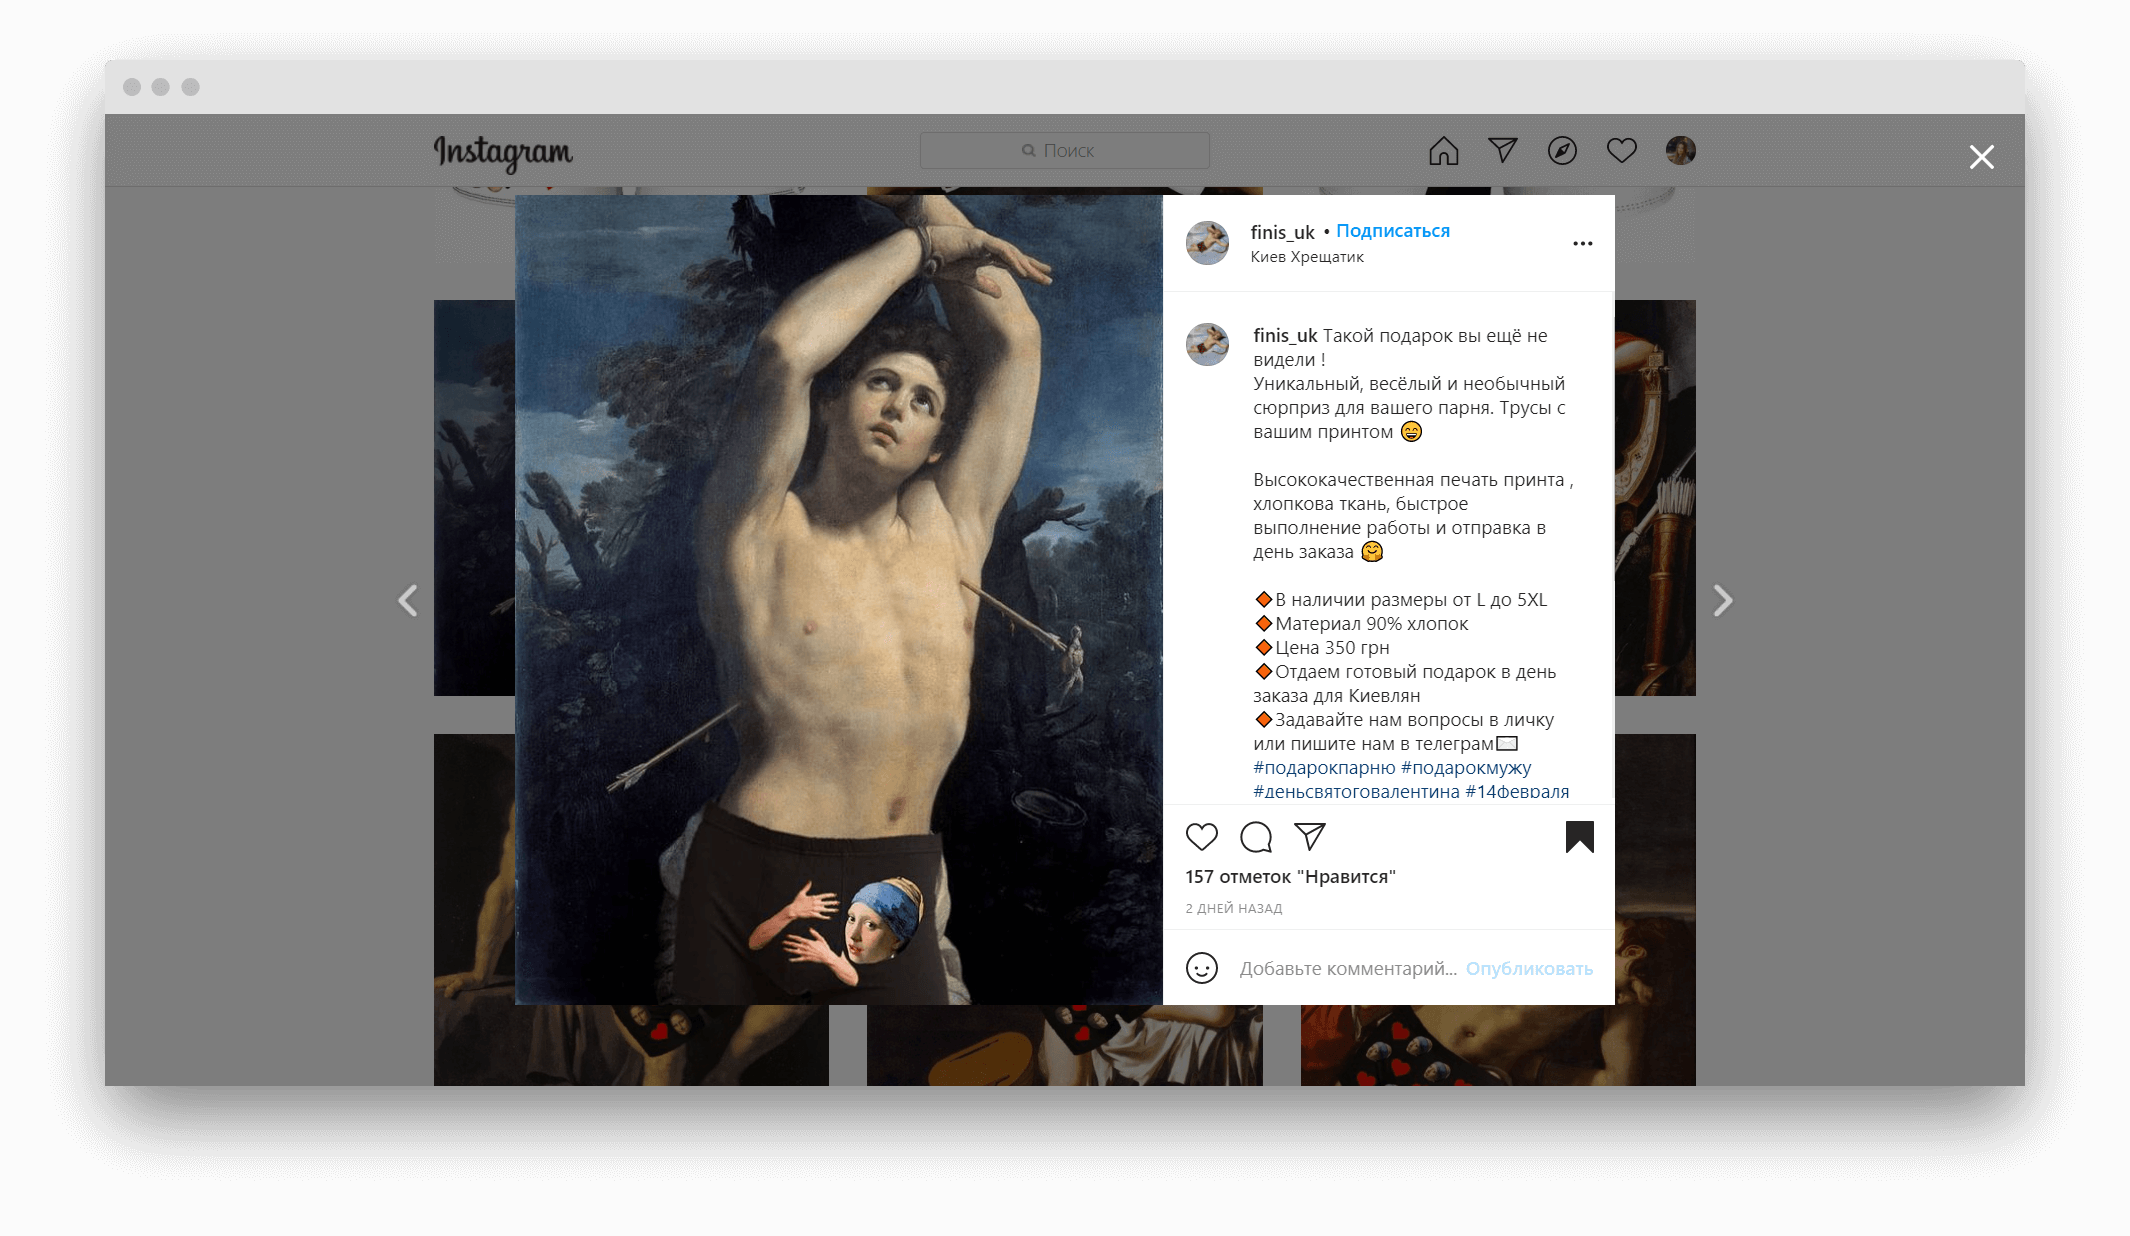Focus the Добавьте комментарий input

[1347, 968]
